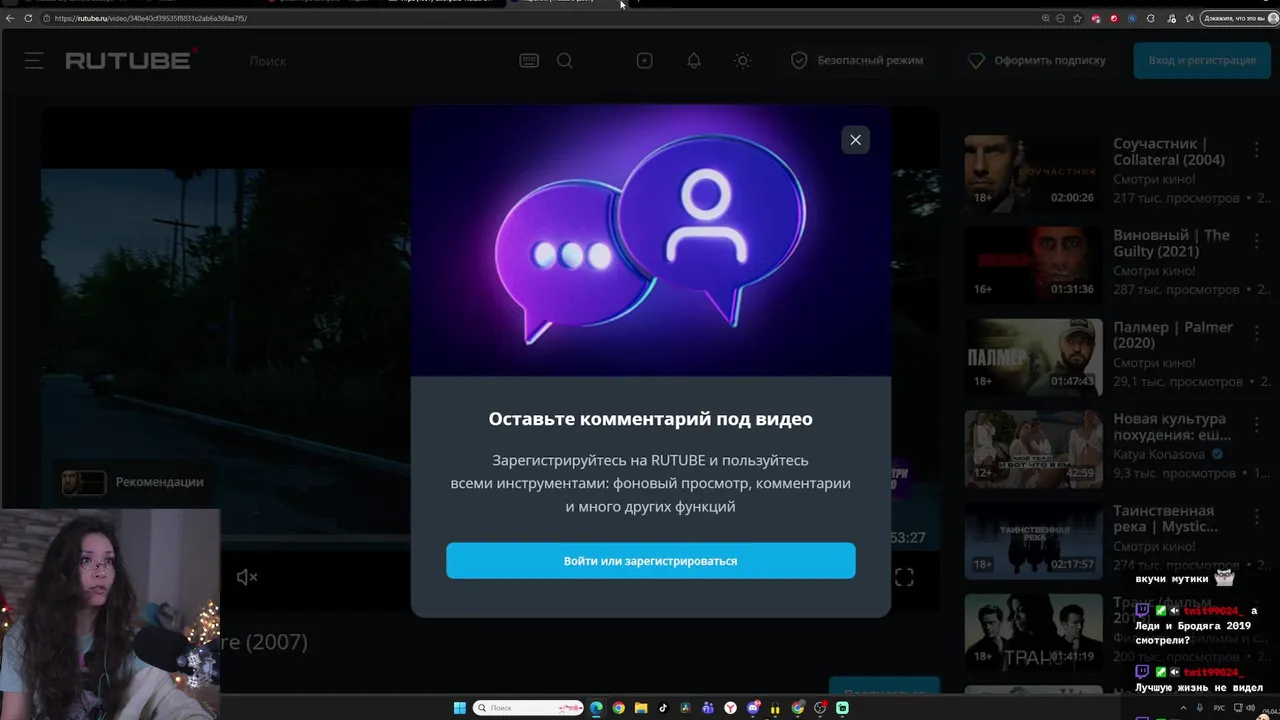Open the green app icon on the taskbar
This screenshot has width=1280, height=720.
coord(842,708)
